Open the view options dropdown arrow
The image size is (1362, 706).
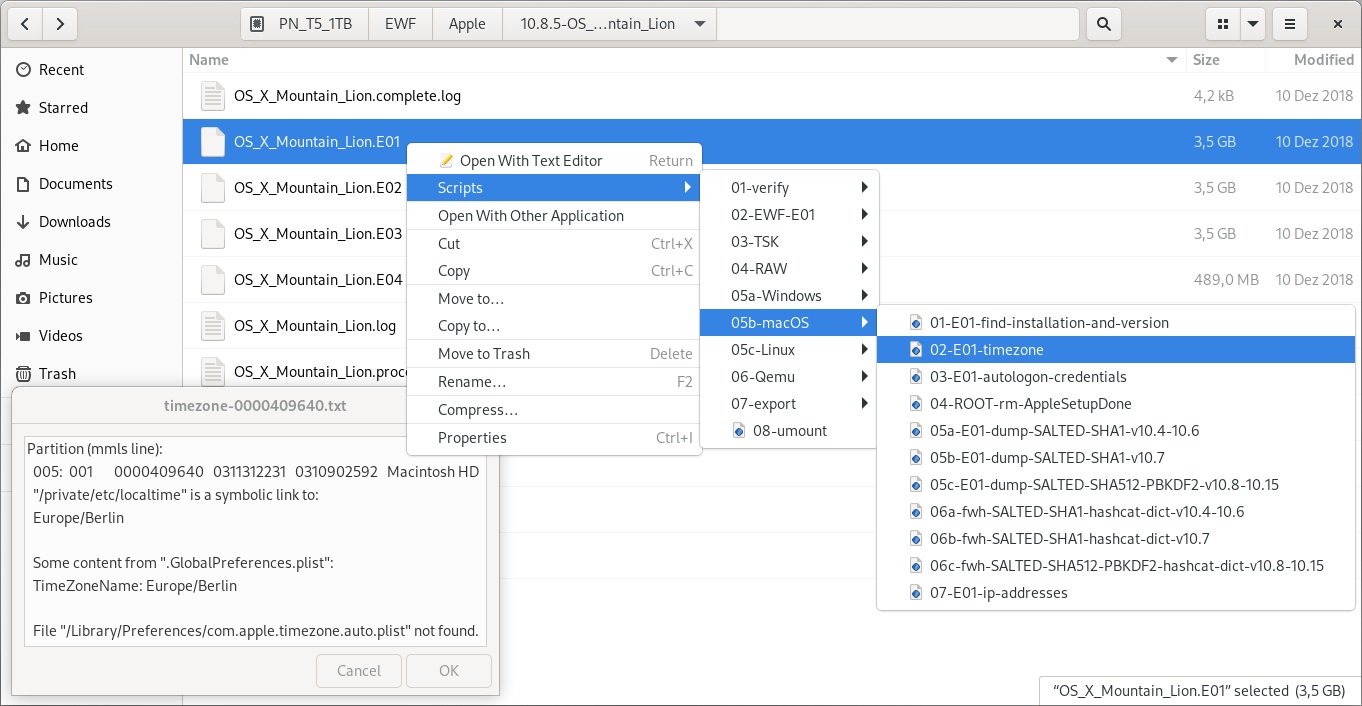coord(1252,23)
